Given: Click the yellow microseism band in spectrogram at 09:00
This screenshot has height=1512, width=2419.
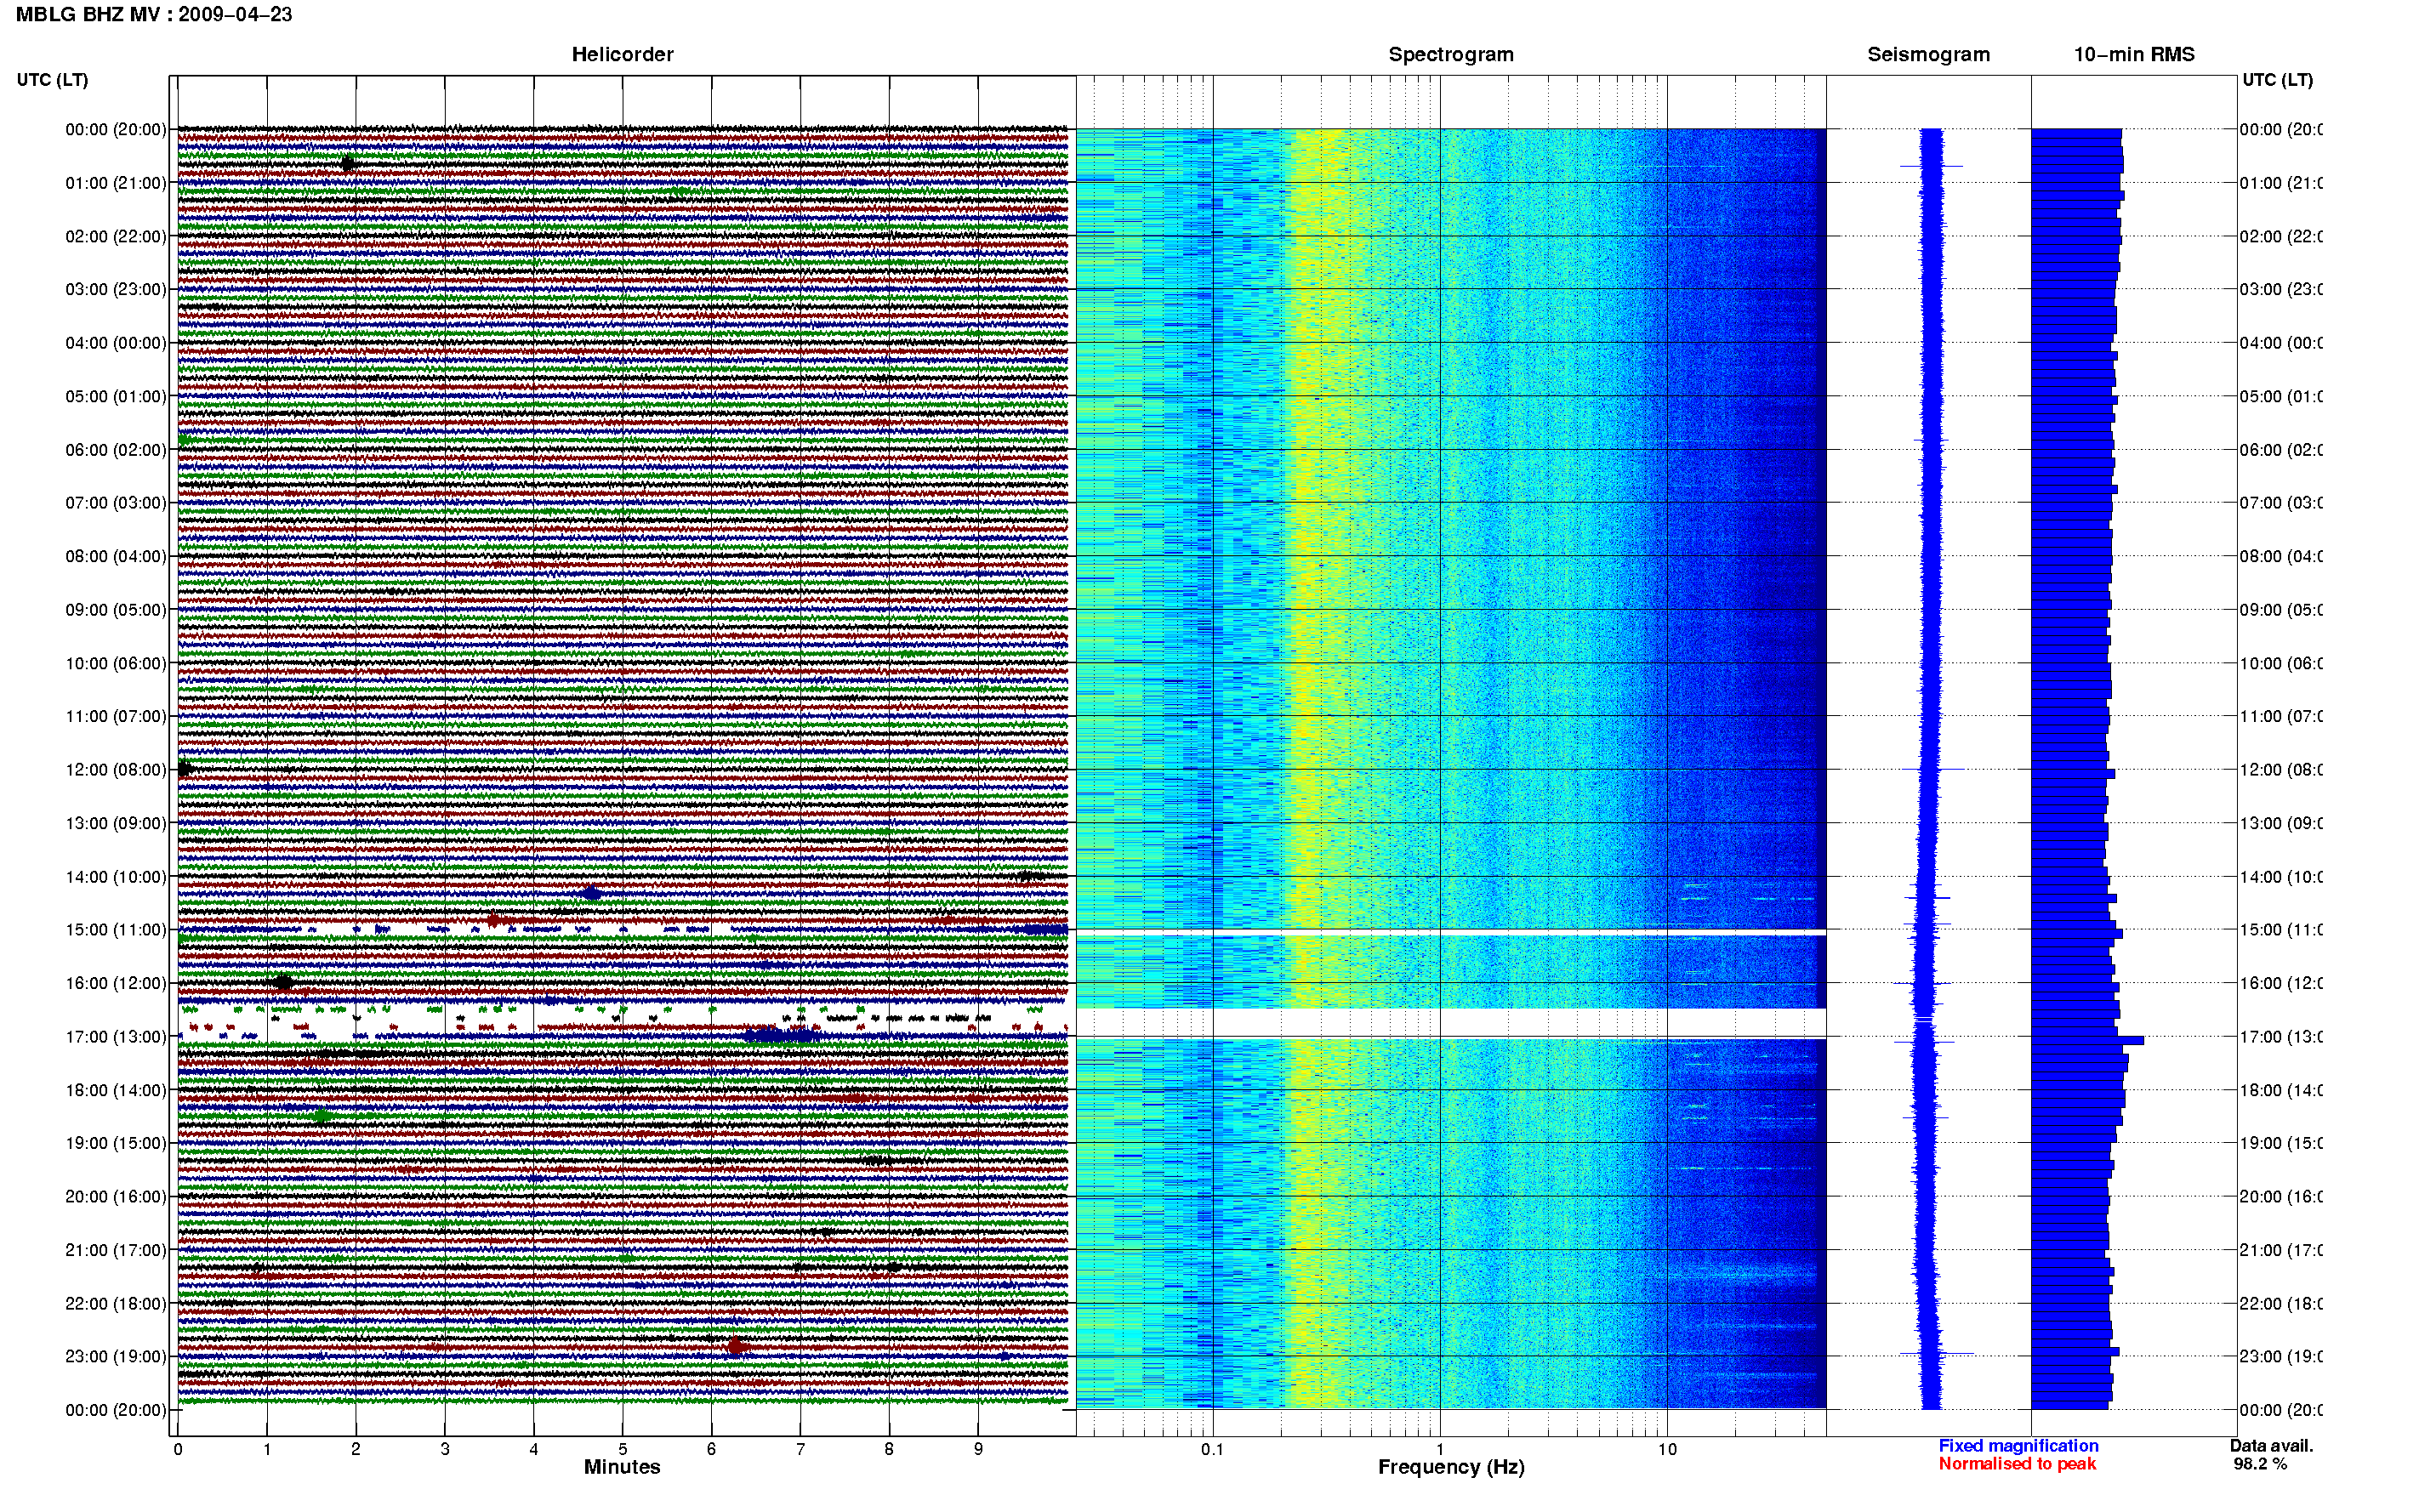Looking at the screenshot, I should pos(1308,609).
